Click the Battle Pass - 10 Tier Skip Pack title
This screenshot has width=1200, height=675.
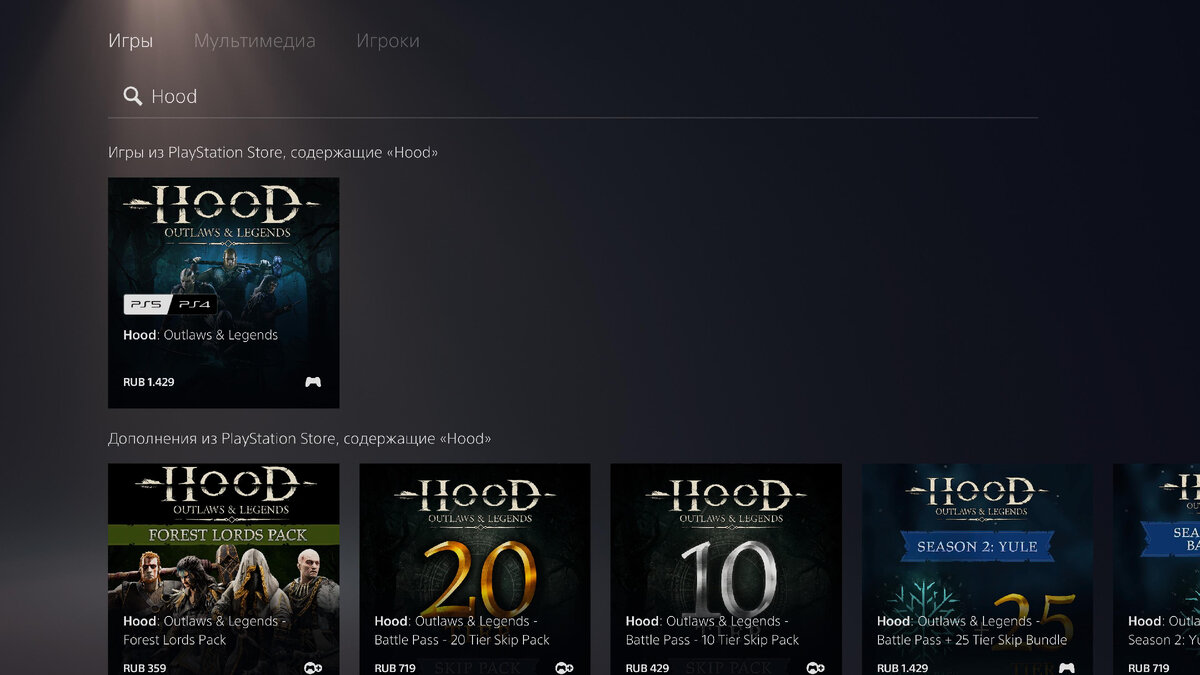[712, 630]
